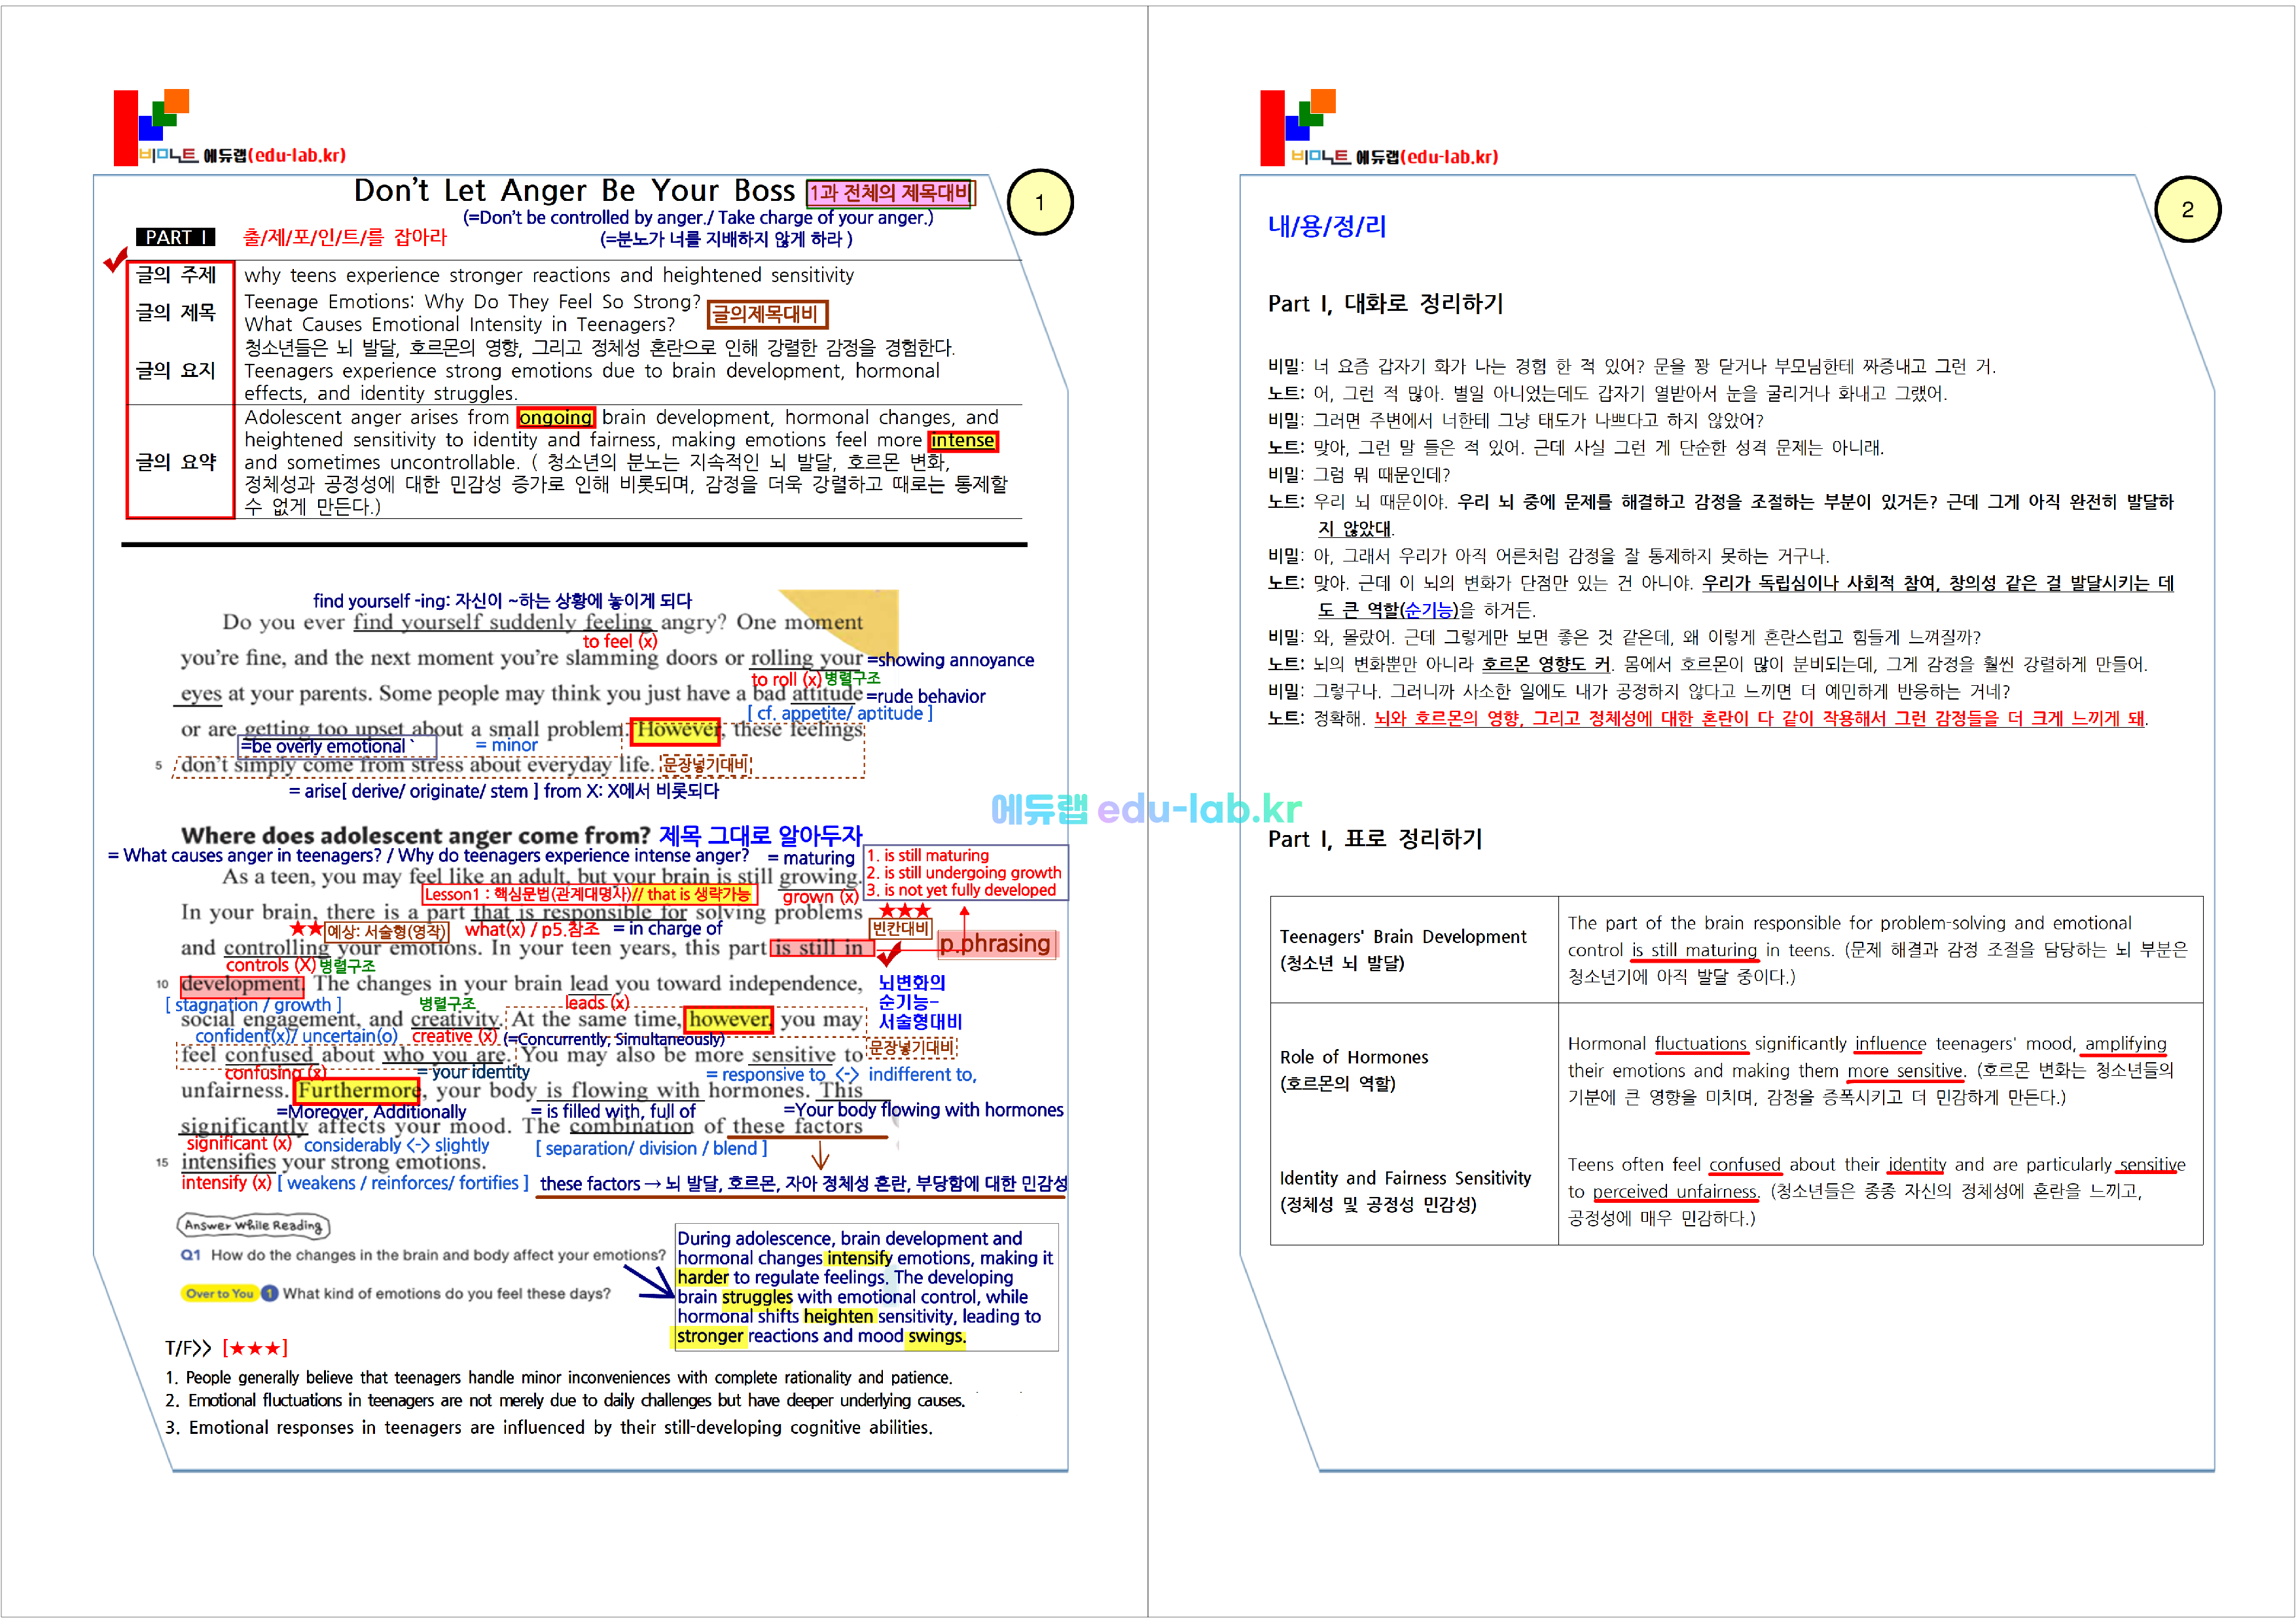This screenshot has width=2296, height=1623.
Task: Select T/F statement 1 starting "People generally believe"
Action: (558, 1378)
